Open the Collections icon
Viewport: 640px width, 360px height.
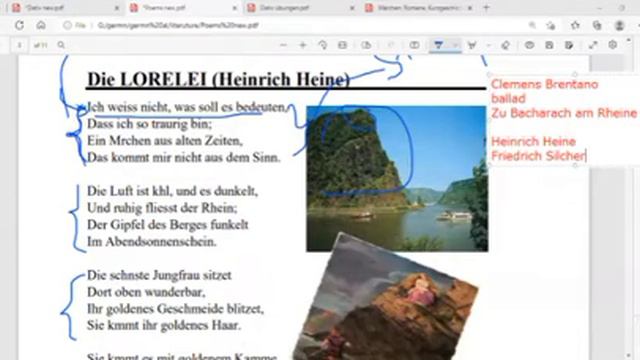[x=597, y=25]
